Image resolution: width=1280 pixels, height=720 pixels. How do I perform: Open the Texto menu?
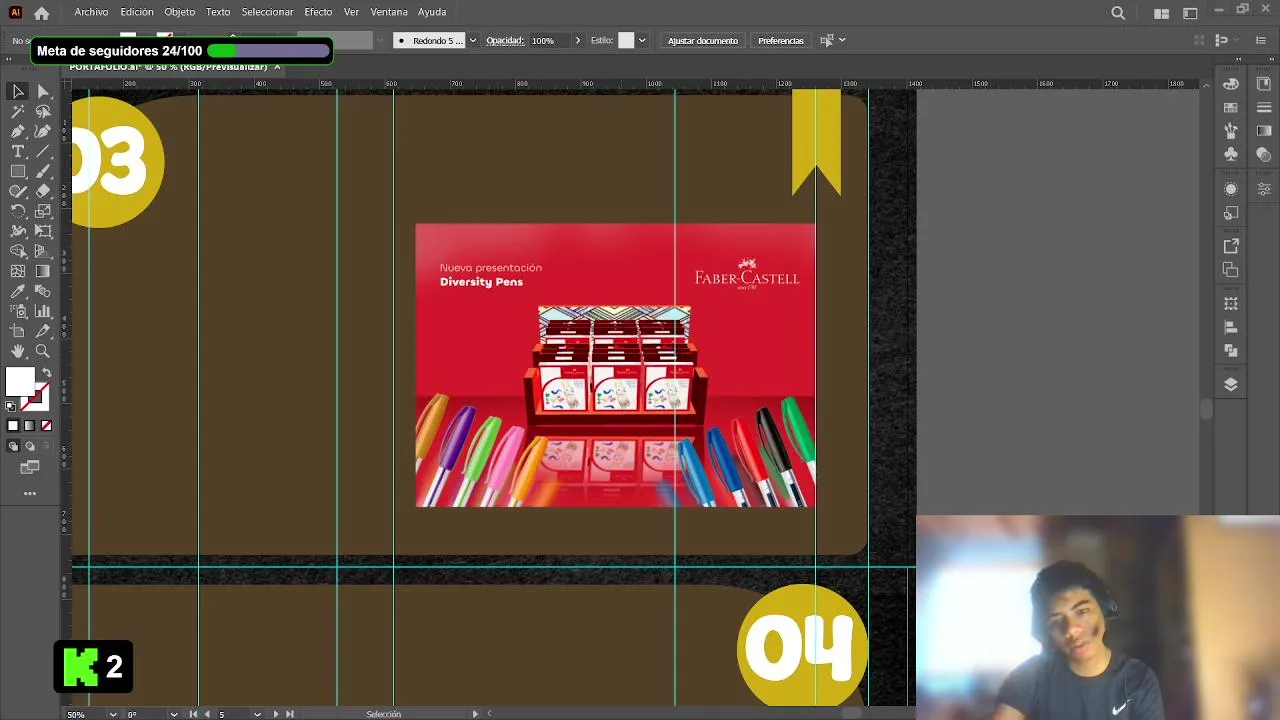tap(218, 12)
